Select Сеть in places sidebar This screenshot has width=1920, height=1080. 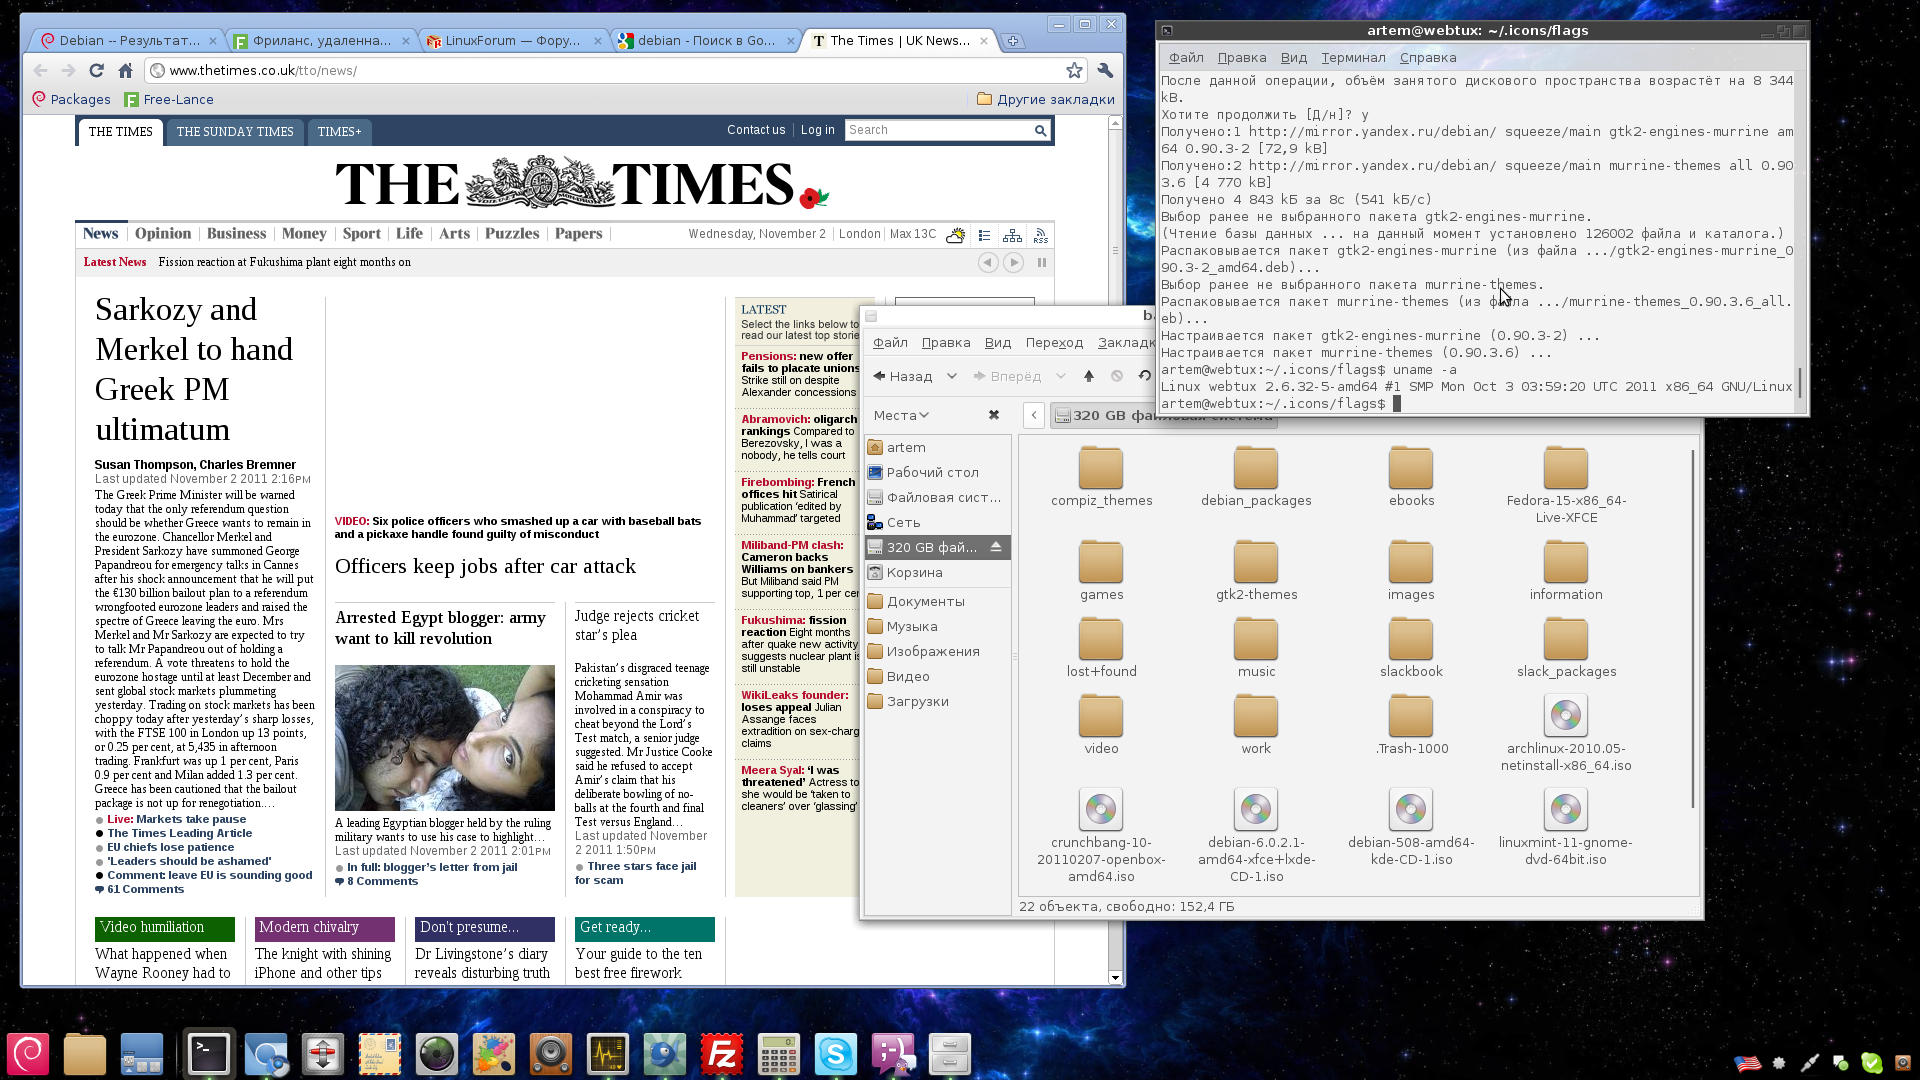click(x=938, y=522)
